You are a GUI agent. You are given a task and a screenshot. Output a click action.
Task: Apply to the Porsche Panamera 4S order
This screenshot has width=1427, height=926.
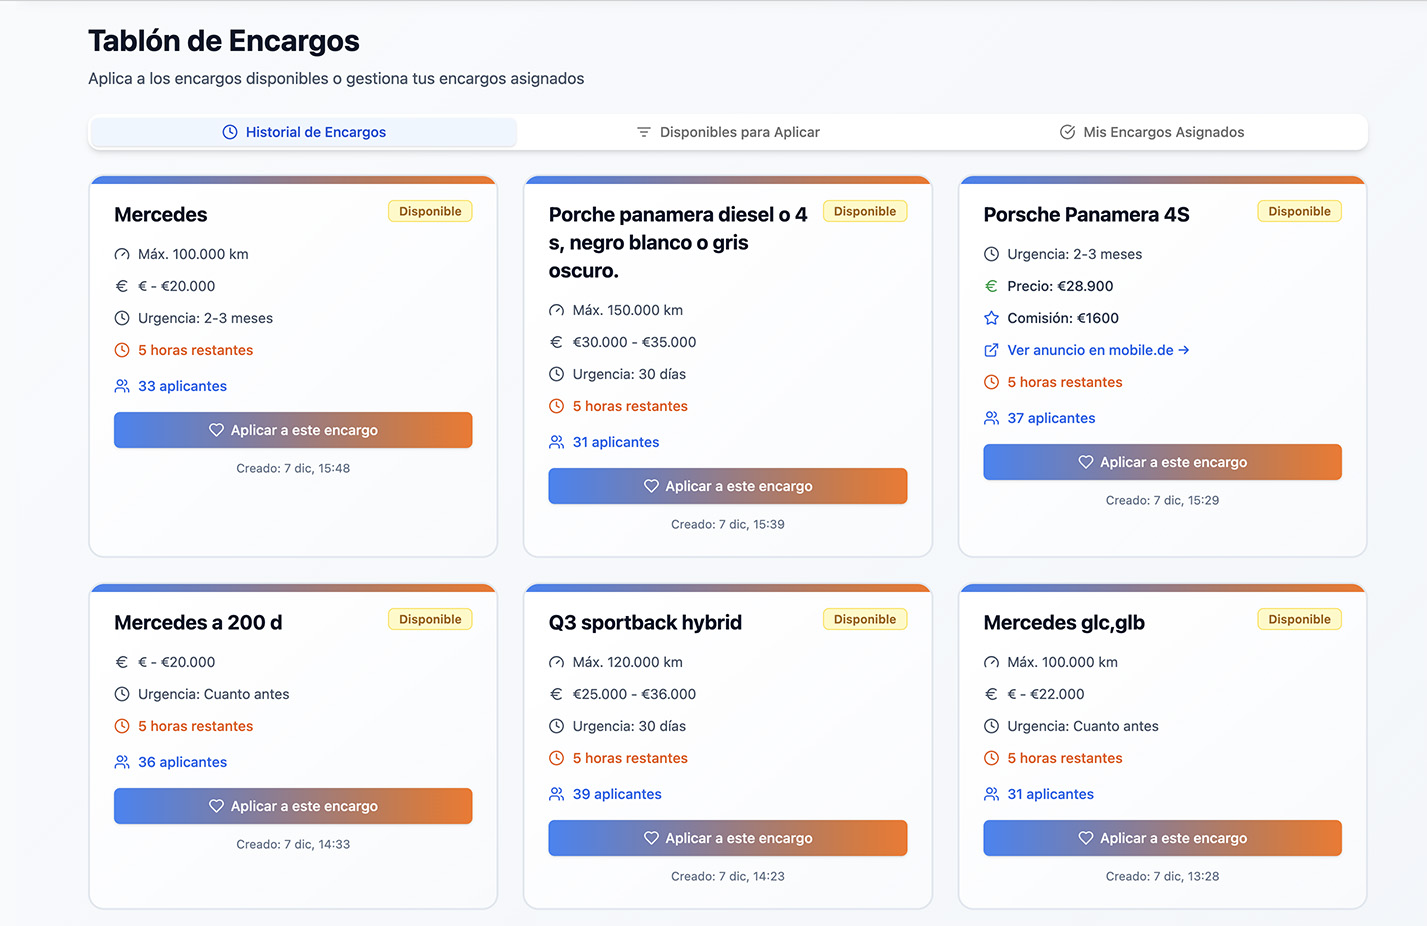coord(1162,462)
